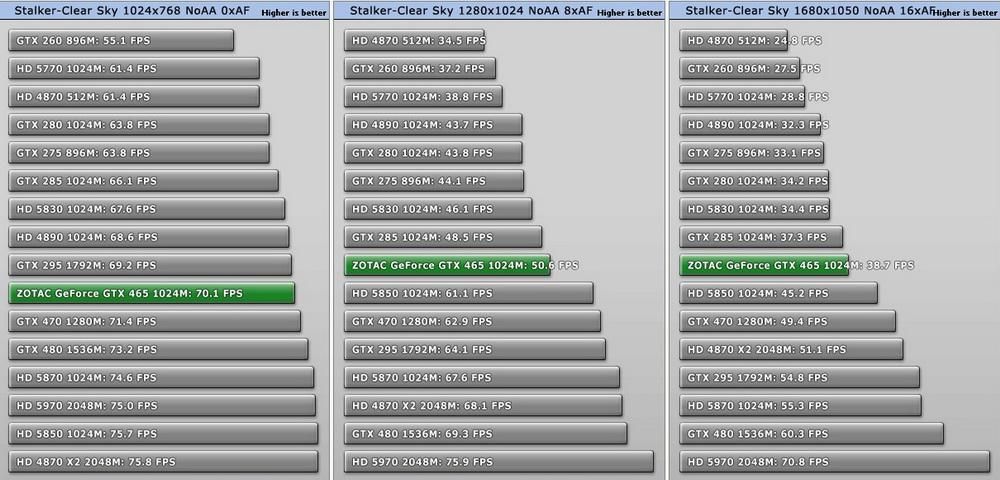
Task: Click the GTX 470 1280M 71.4 FPS bar
Action: coord(155,321)
